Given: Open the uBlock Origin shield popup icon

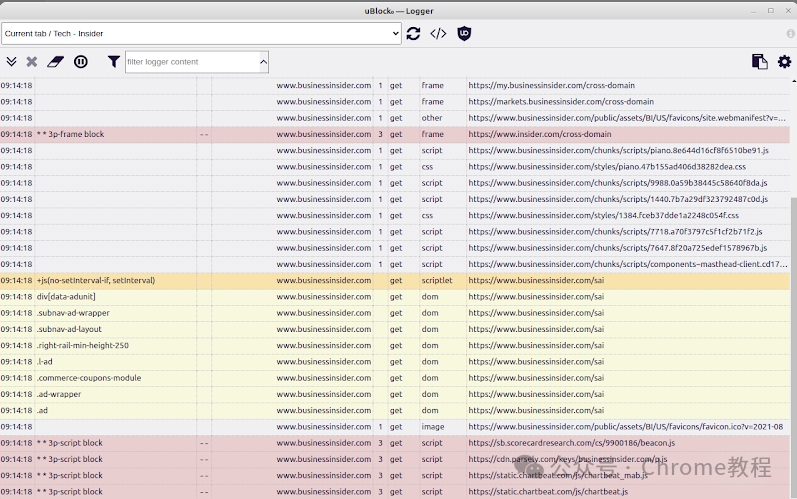Looking at the screenshot, I should (464, 34).
